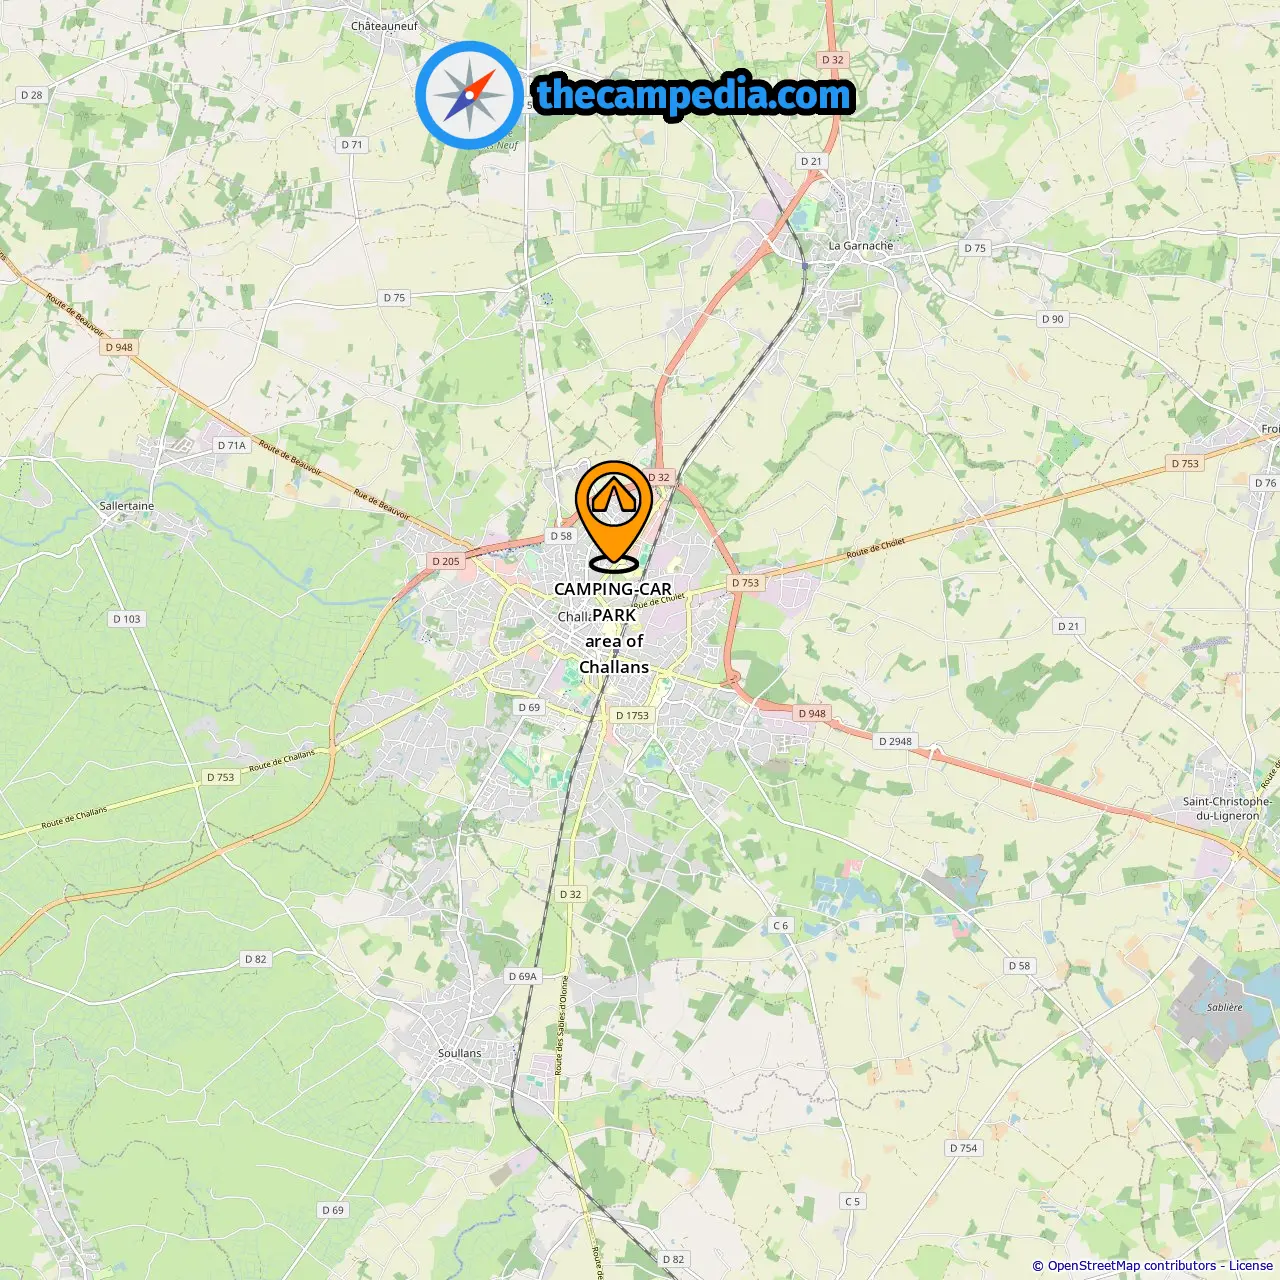Click the D 1753 road shield

(632, 715)
